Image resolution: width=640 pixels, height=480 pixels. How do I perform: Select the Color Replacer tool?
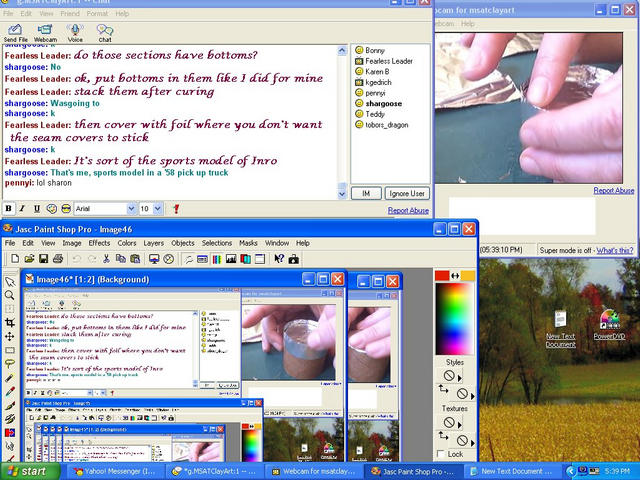click(x=9, y=433)
